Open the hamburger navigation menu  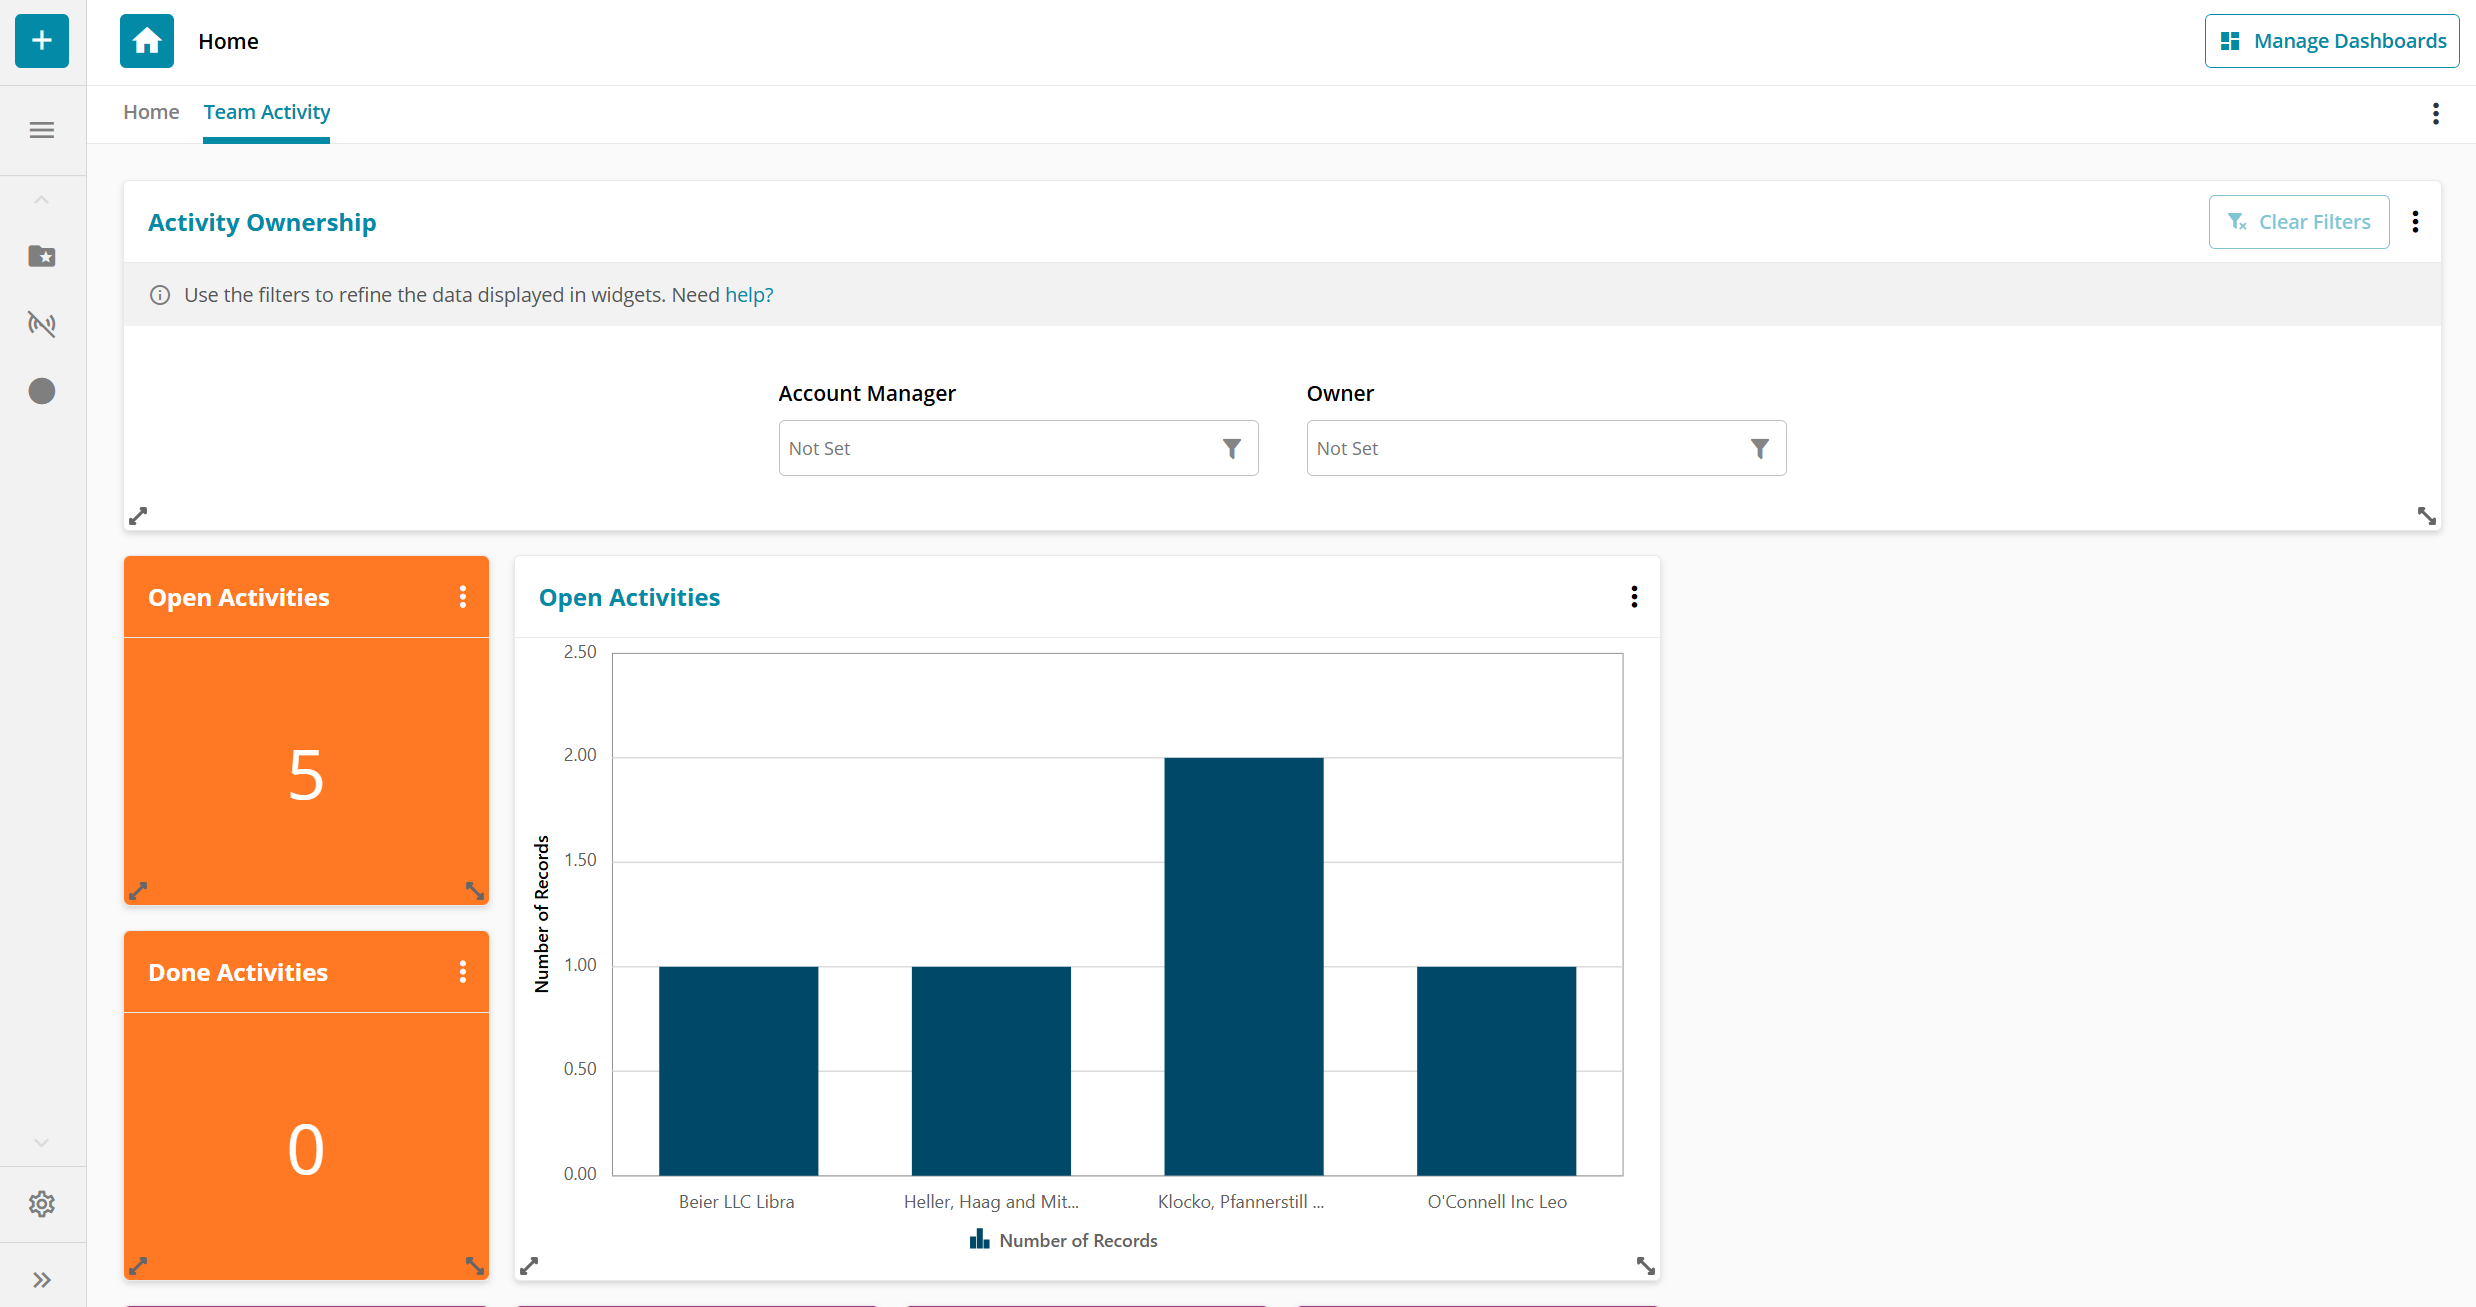[42, 130]
